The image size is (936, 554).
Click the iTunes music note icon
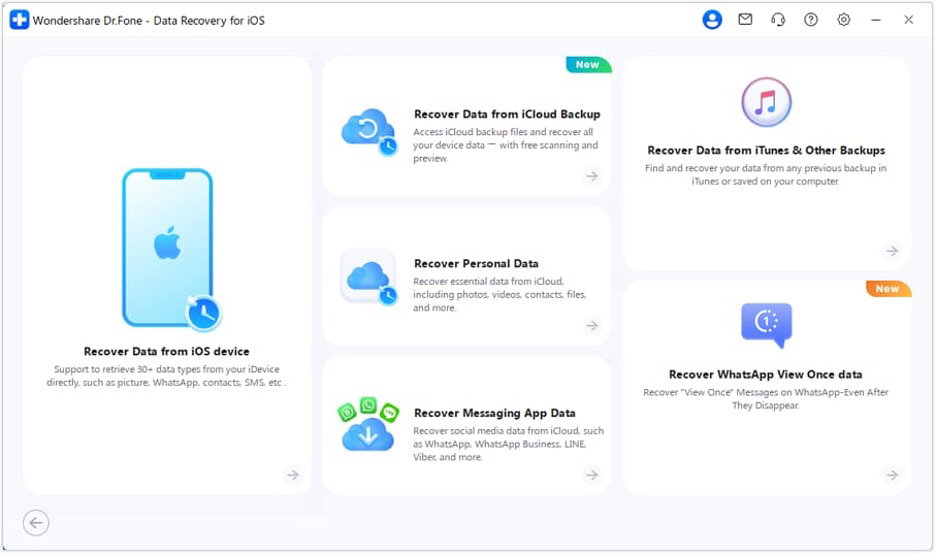click(766, 102)
